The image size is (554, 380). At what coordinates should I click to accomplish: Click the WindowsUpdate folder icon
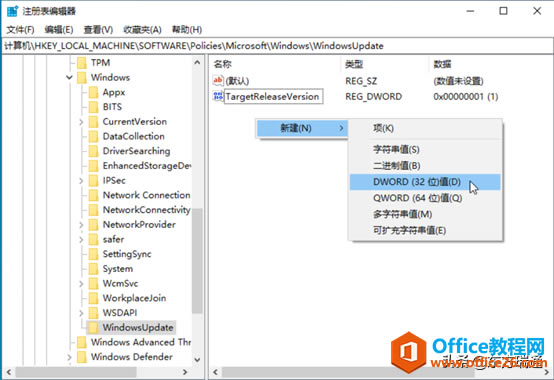pos(93,328)
